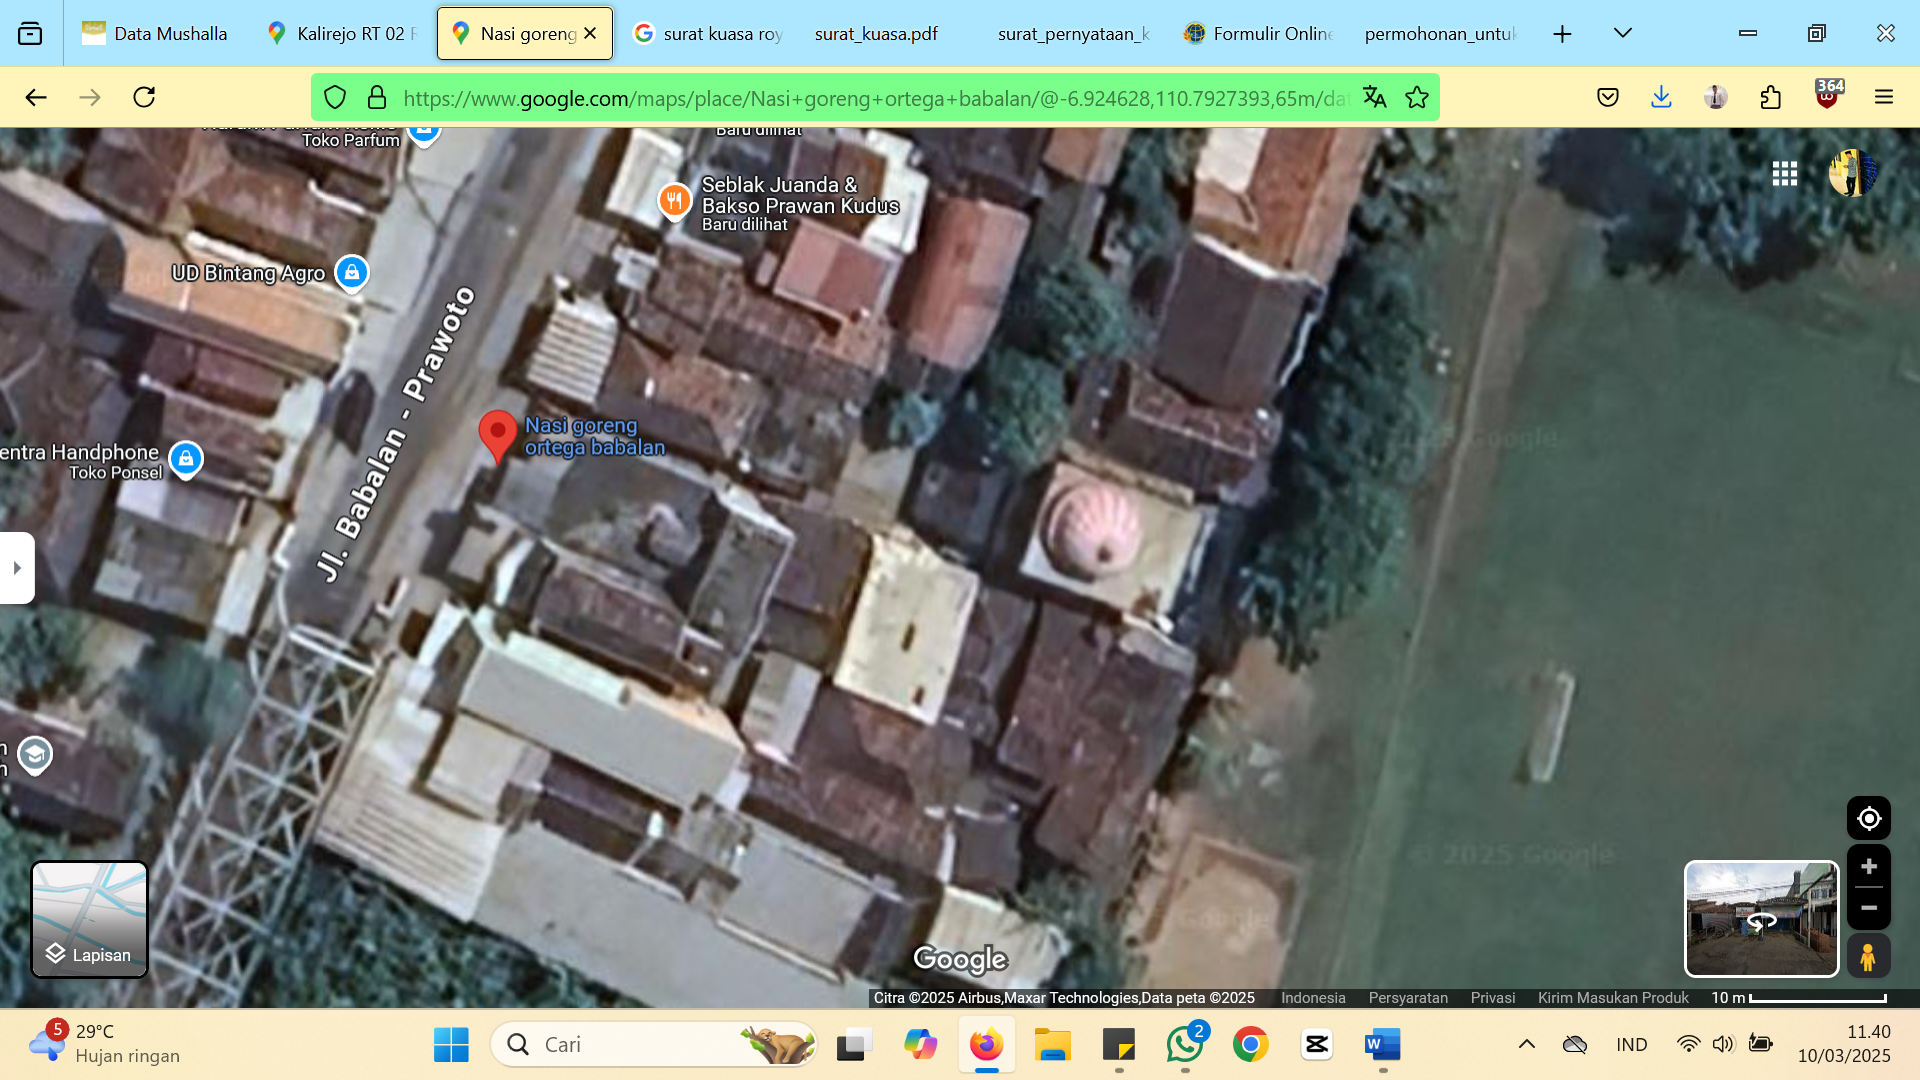Click the map scale bar
1920x1080 pixels.
coord(1798,998)
